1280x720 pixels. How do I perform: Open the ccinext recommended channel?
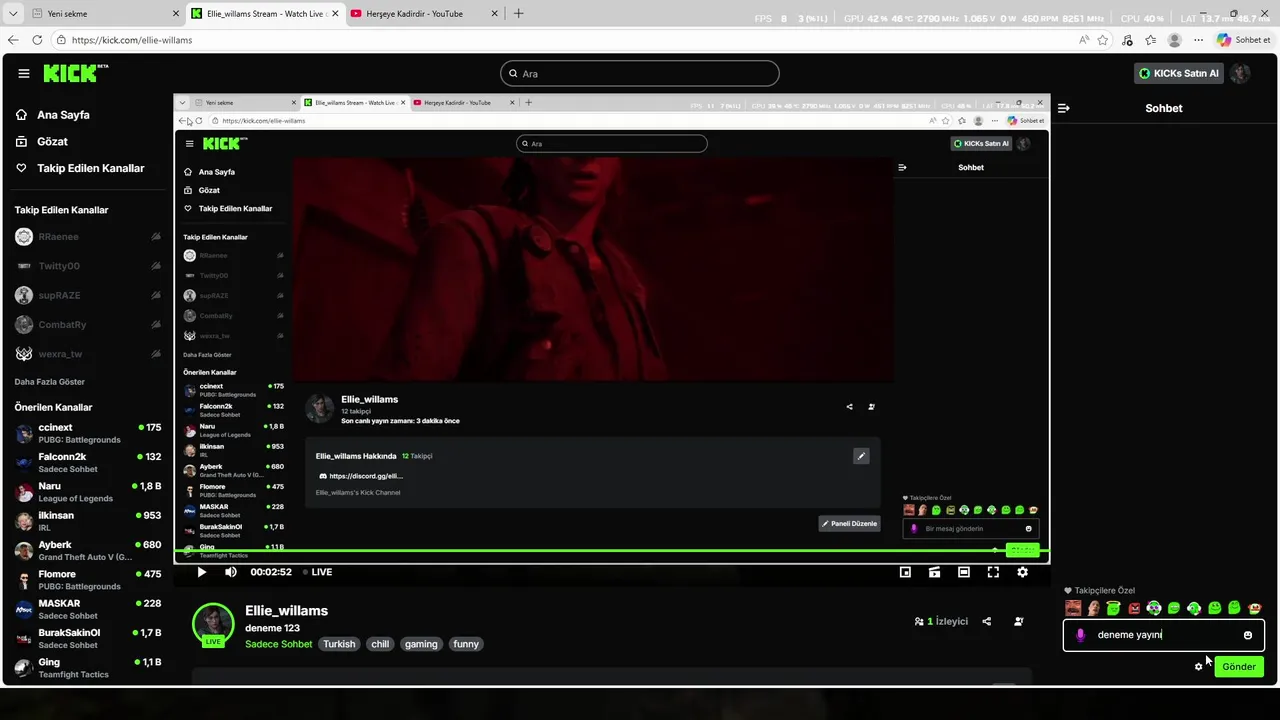pyautogui.click(x=88, y=433)
